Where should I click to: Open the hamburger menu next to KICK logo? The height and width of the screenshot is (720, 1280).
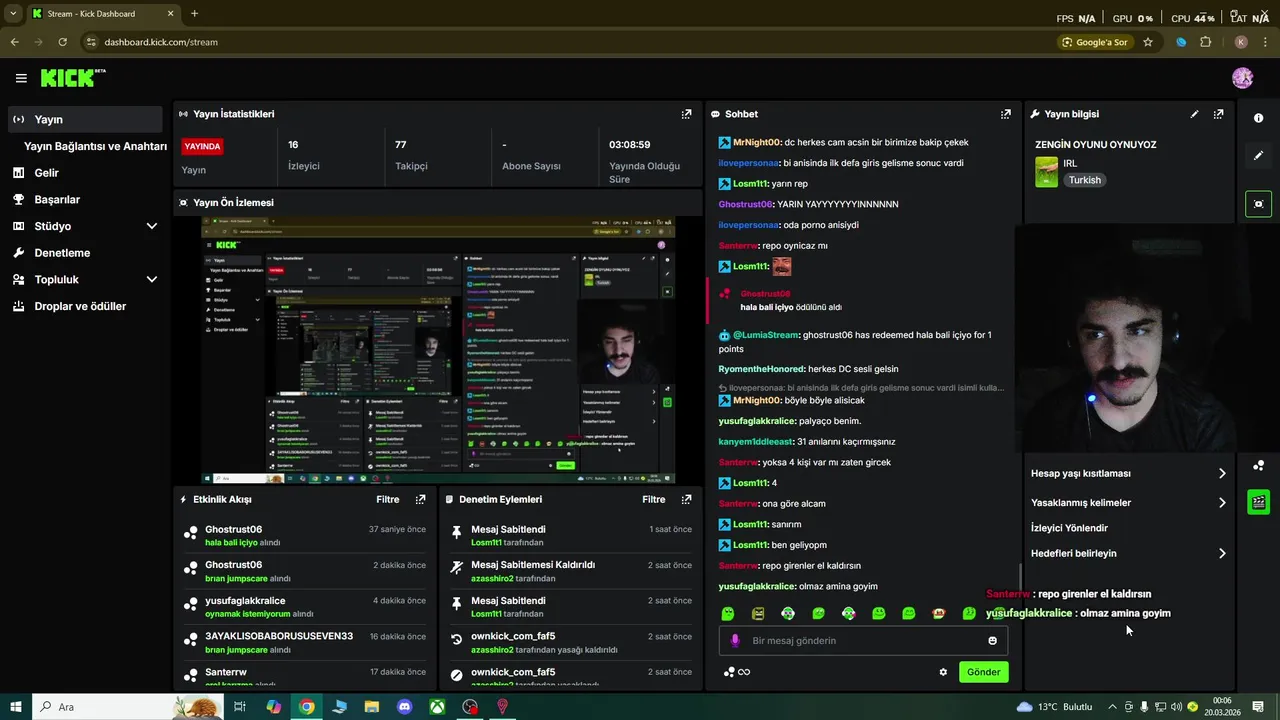tap(21, 78)
